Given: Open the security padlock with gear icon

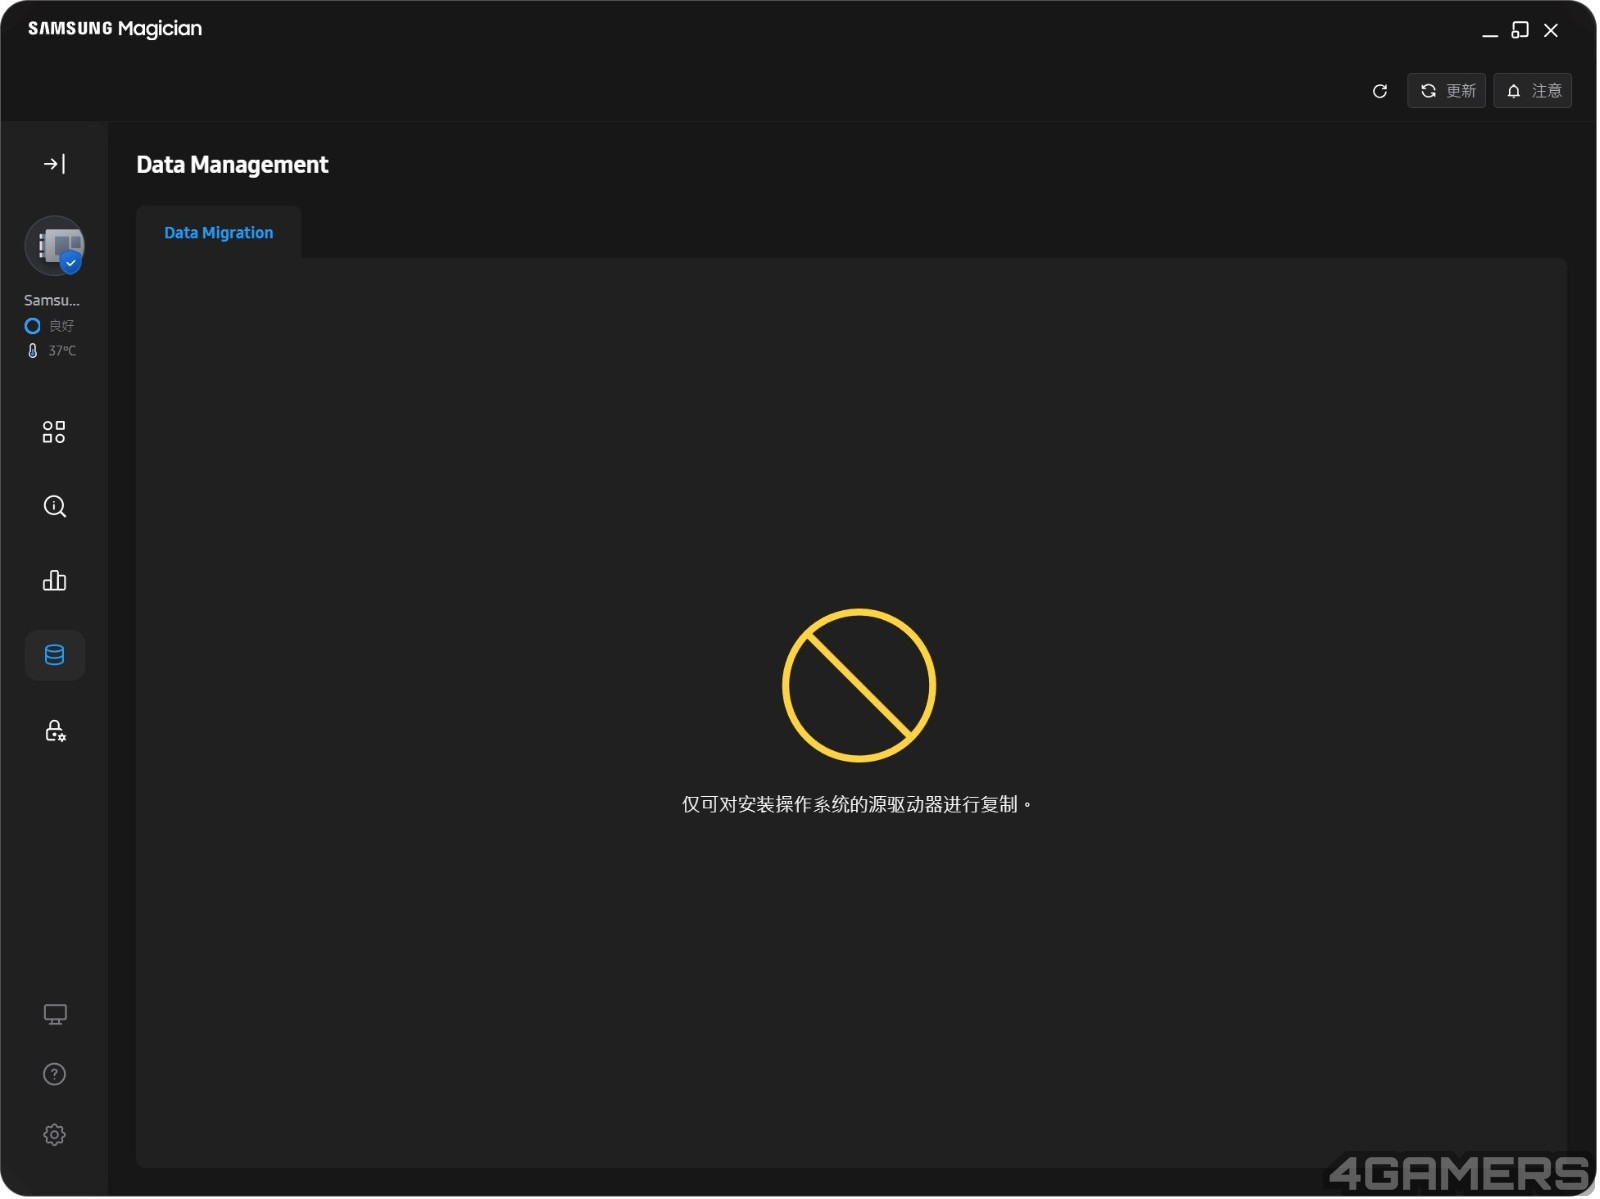Looking at the screenshot, I should point(54,731).
